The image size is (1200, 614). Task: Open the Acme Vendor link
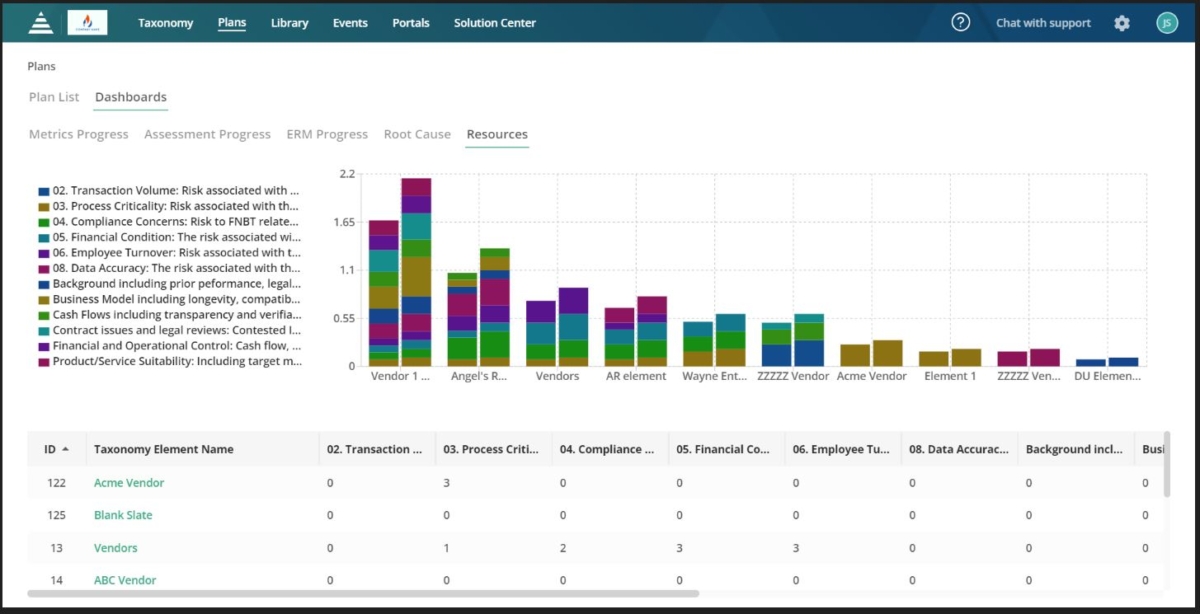point(128,482)
